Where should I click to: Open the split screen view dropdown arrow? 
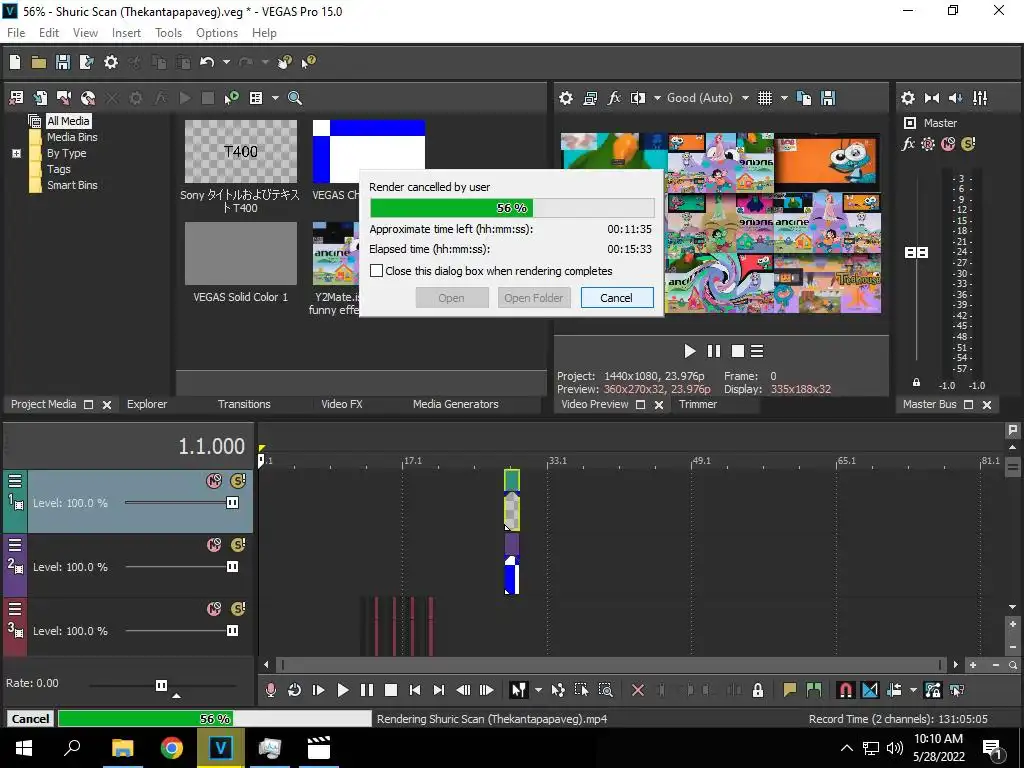(657, 98)
